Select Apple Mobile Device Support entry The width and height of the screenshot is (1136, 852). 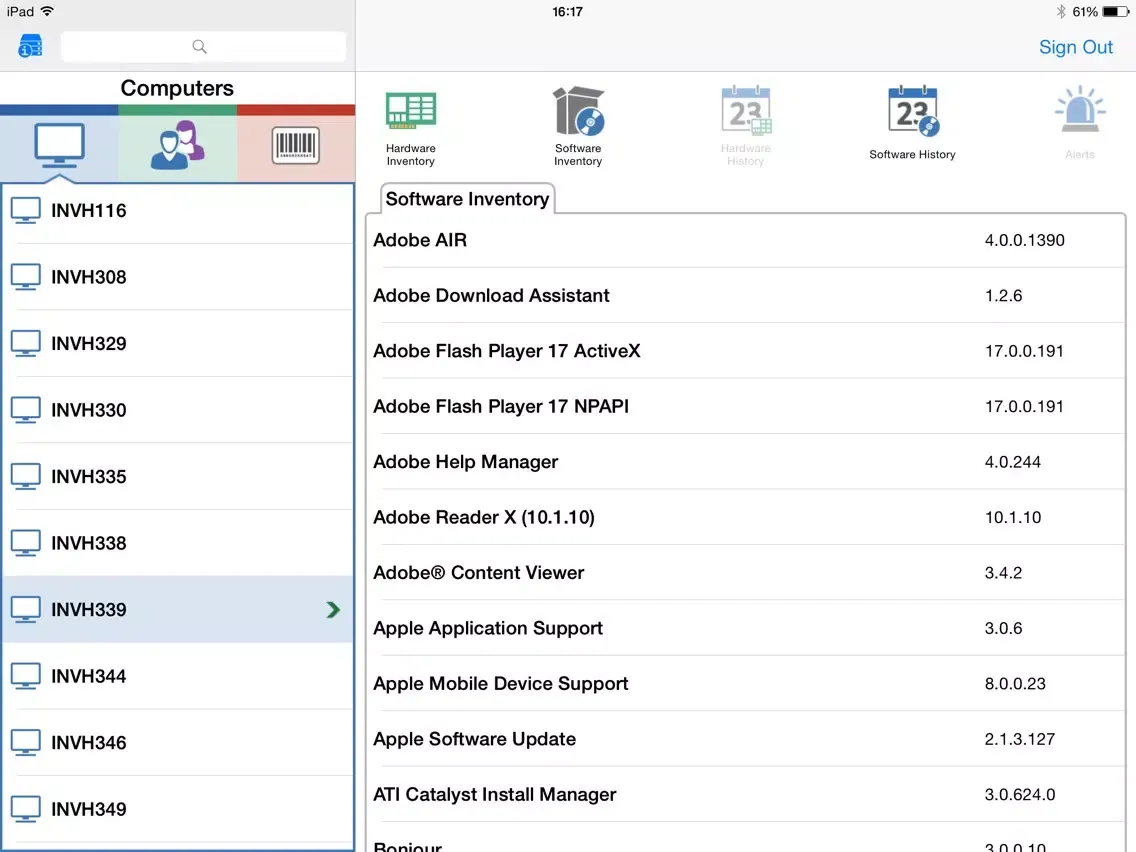(746, 684)
